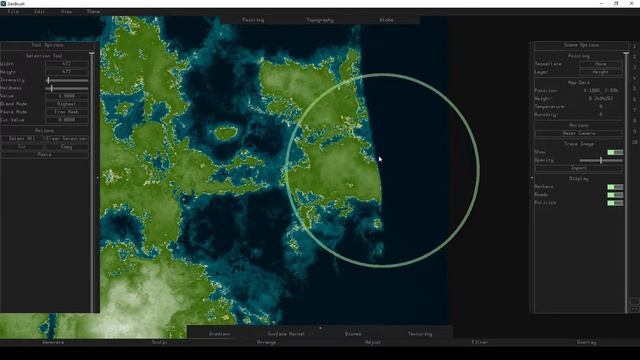Toggle the Trace Image Show switch
This screenshot has width=640, height=360.
click(x=615, y=152)
